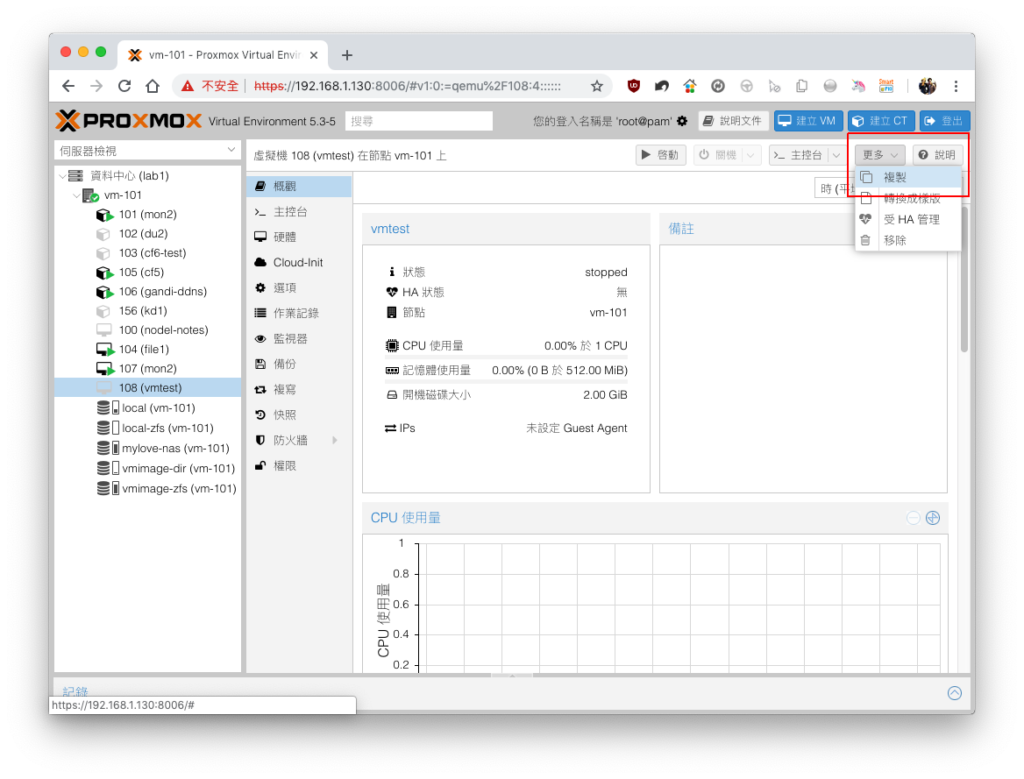This screenshot has height=779, width=1024.
Task: Click the zoom-out minus icon on the CPU usage chart
Action: point(913,518)
